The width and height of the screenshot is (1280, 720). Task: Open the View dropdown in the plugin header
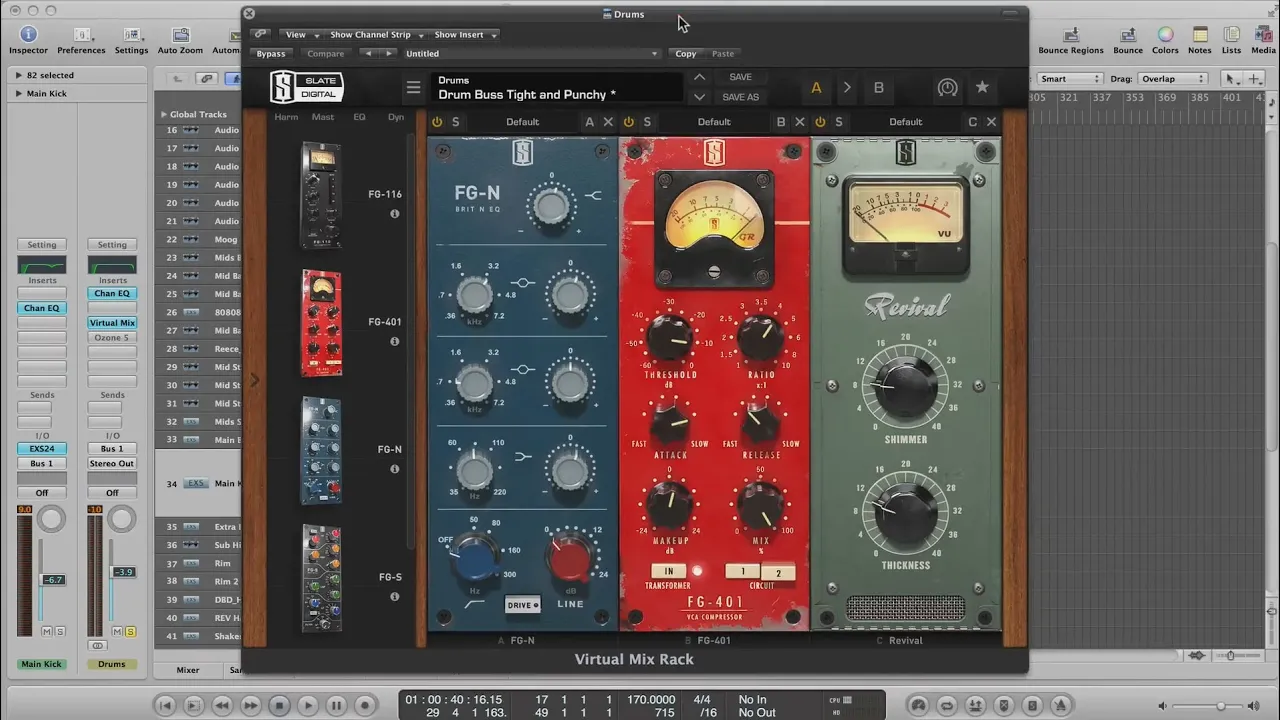pos(299,34)
